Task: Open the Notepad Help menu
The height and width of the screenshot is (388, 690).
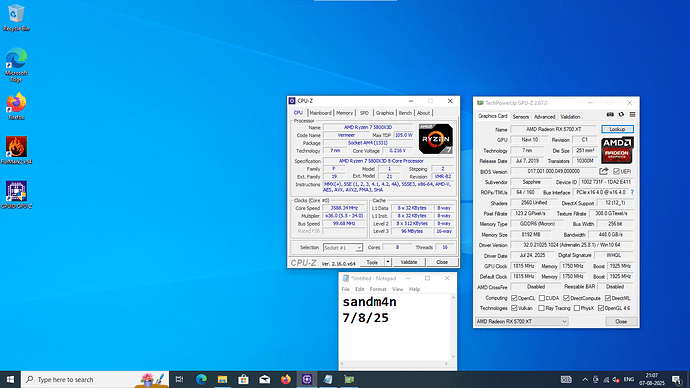Action: coord(415,289)
